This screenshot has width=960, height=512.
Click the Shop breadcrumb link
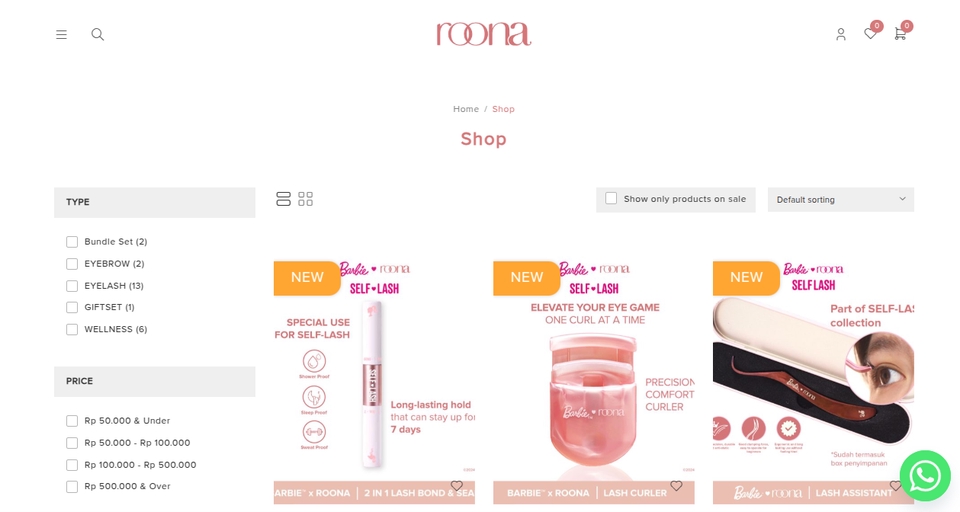503,109
